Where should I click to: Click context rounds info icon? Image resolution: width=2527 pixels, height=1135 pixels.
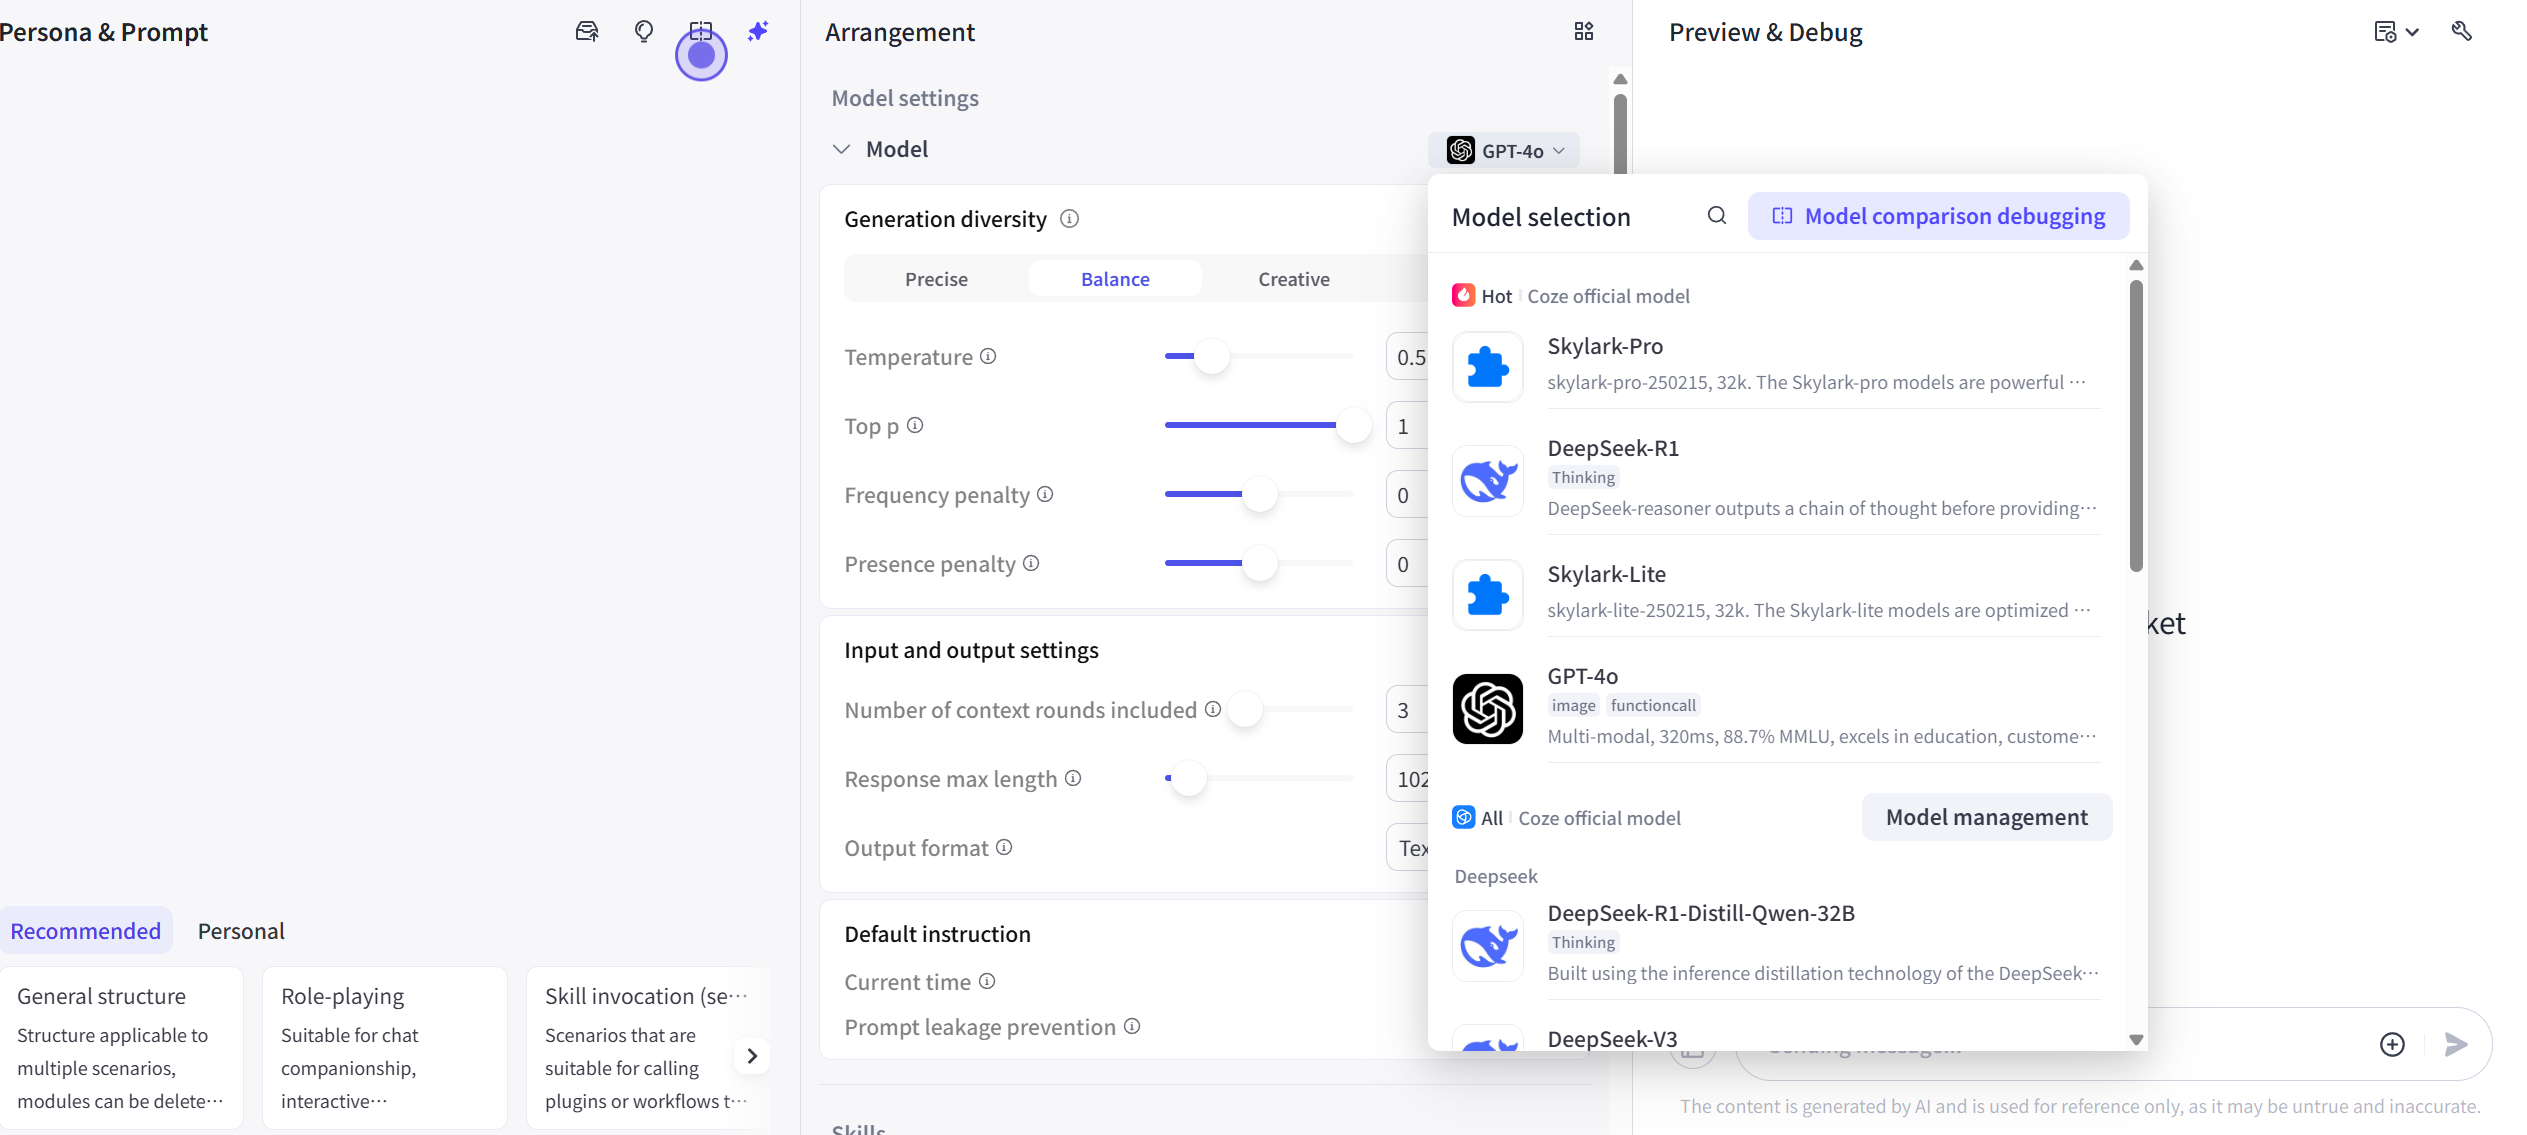pos(1213,709)
